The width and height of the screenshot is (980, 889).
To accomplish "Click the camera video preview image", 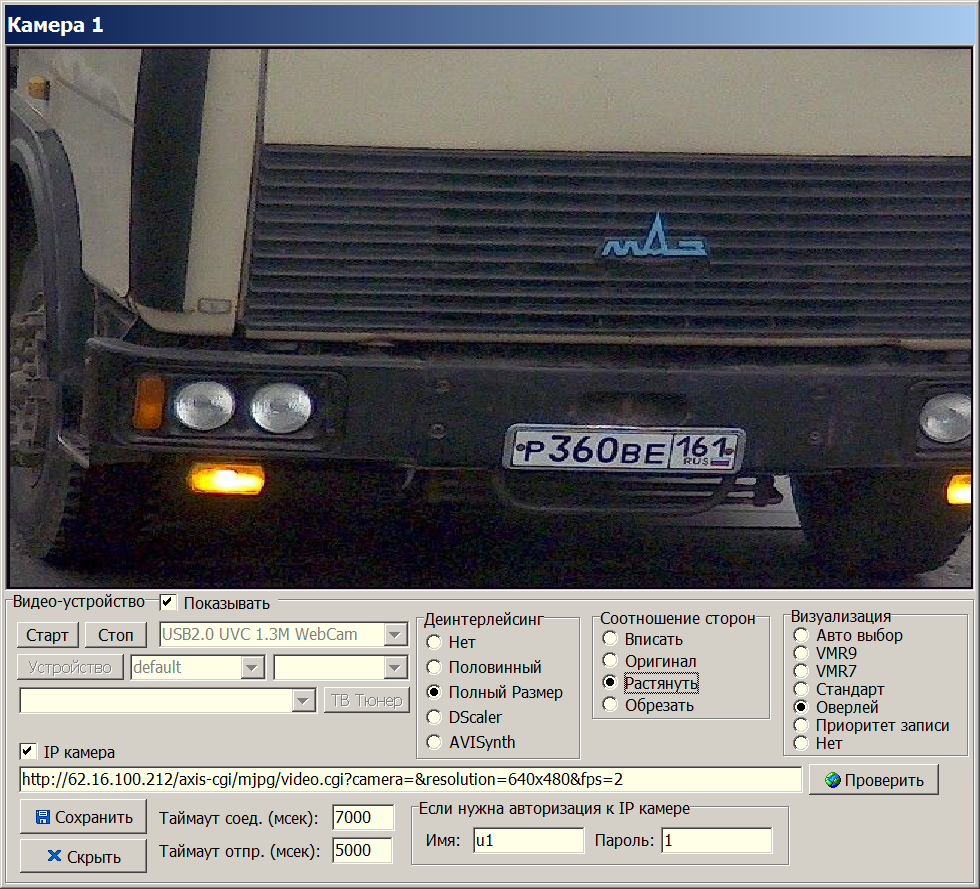I will coord(490,318).
